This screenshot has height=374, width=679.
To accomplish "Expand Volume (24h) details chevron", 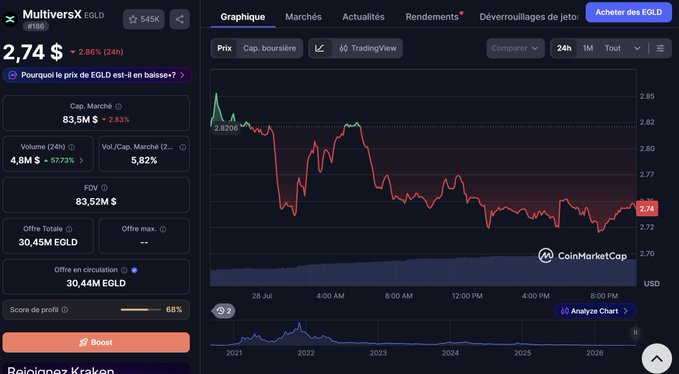I will click(81, 161).
